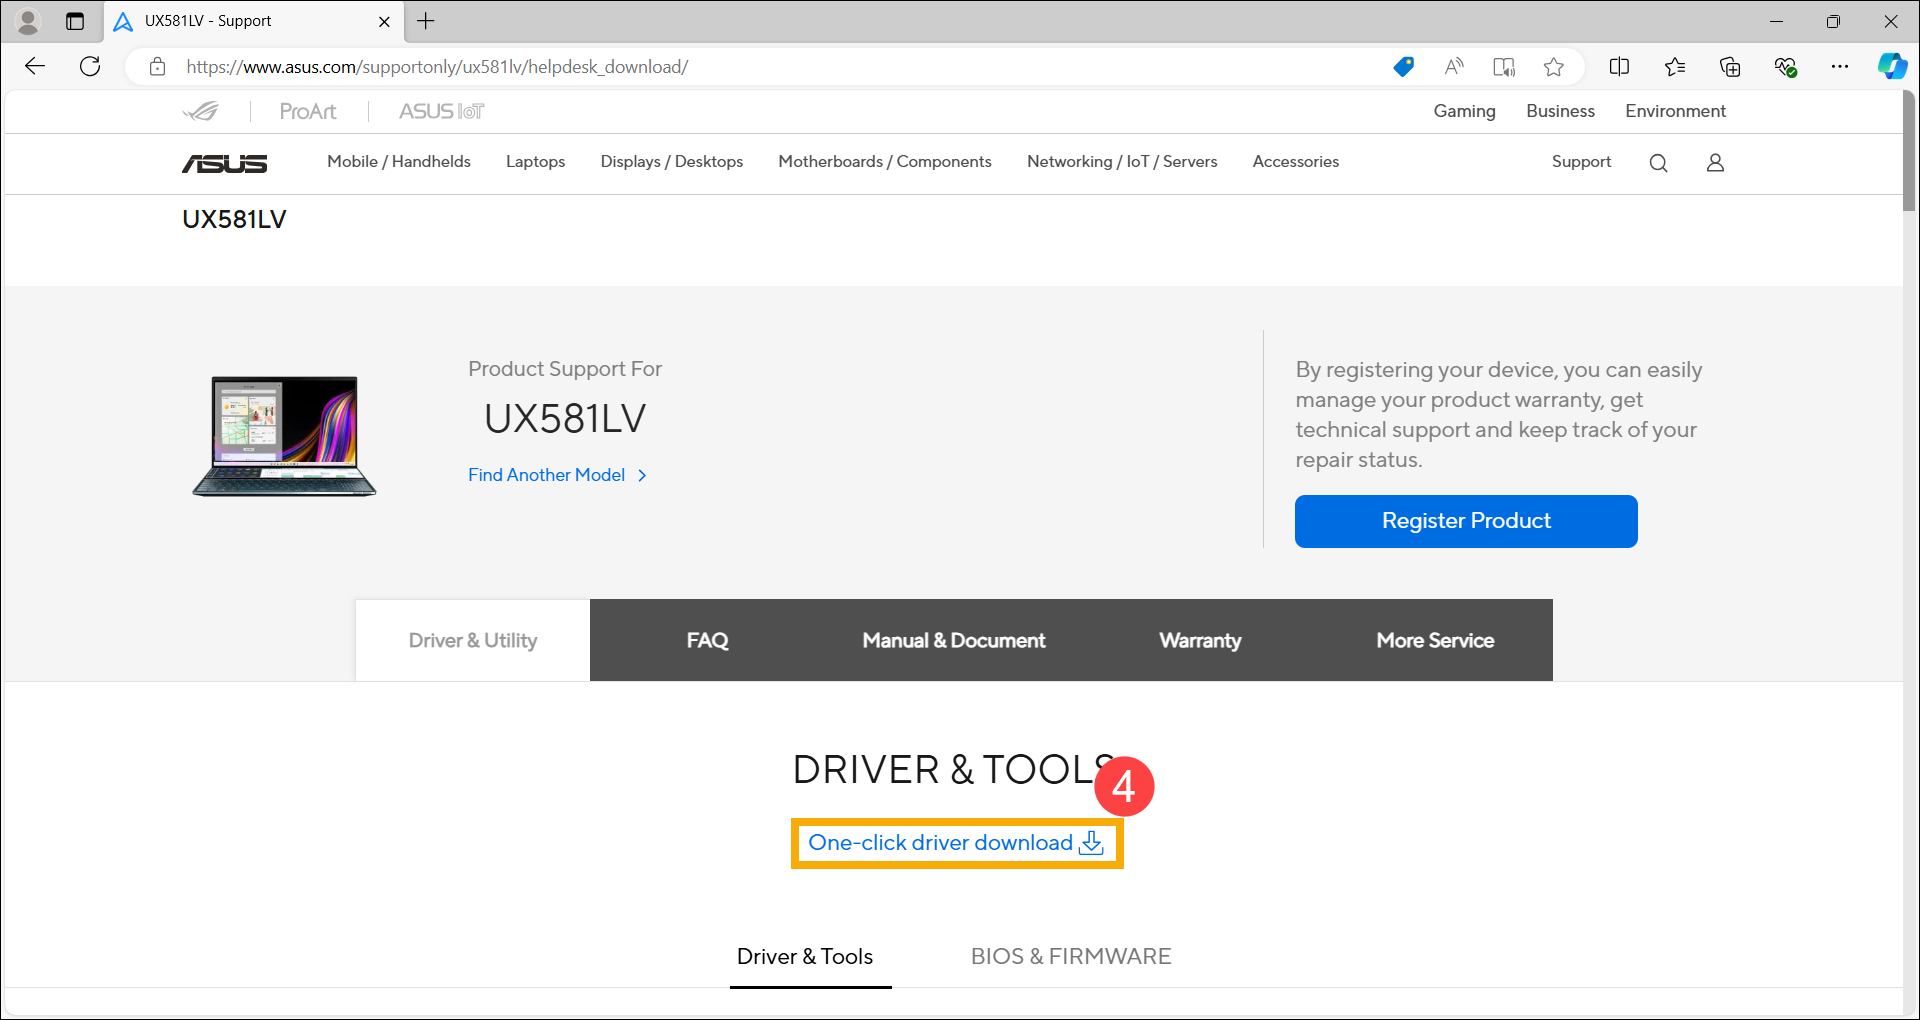Open Mobile / Handhelds menu
This screenshot has height=1020, width=1920.
[399, 161]
